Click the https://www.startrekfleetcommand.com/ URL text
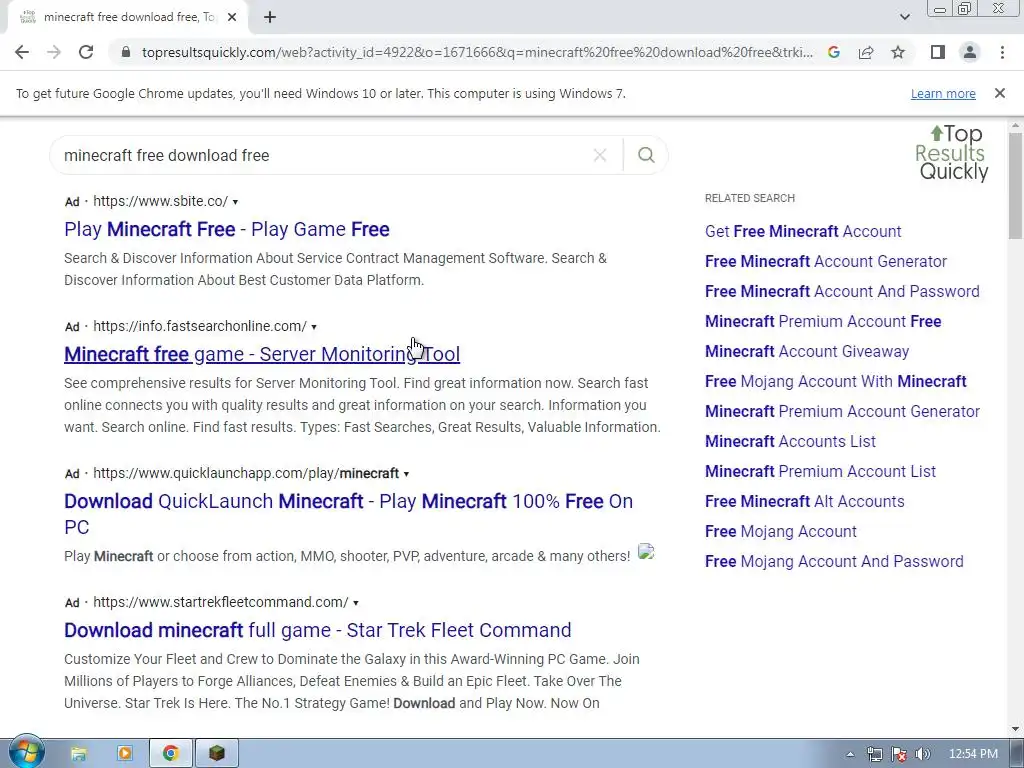The image size is (1024, 768). [221, 602]
